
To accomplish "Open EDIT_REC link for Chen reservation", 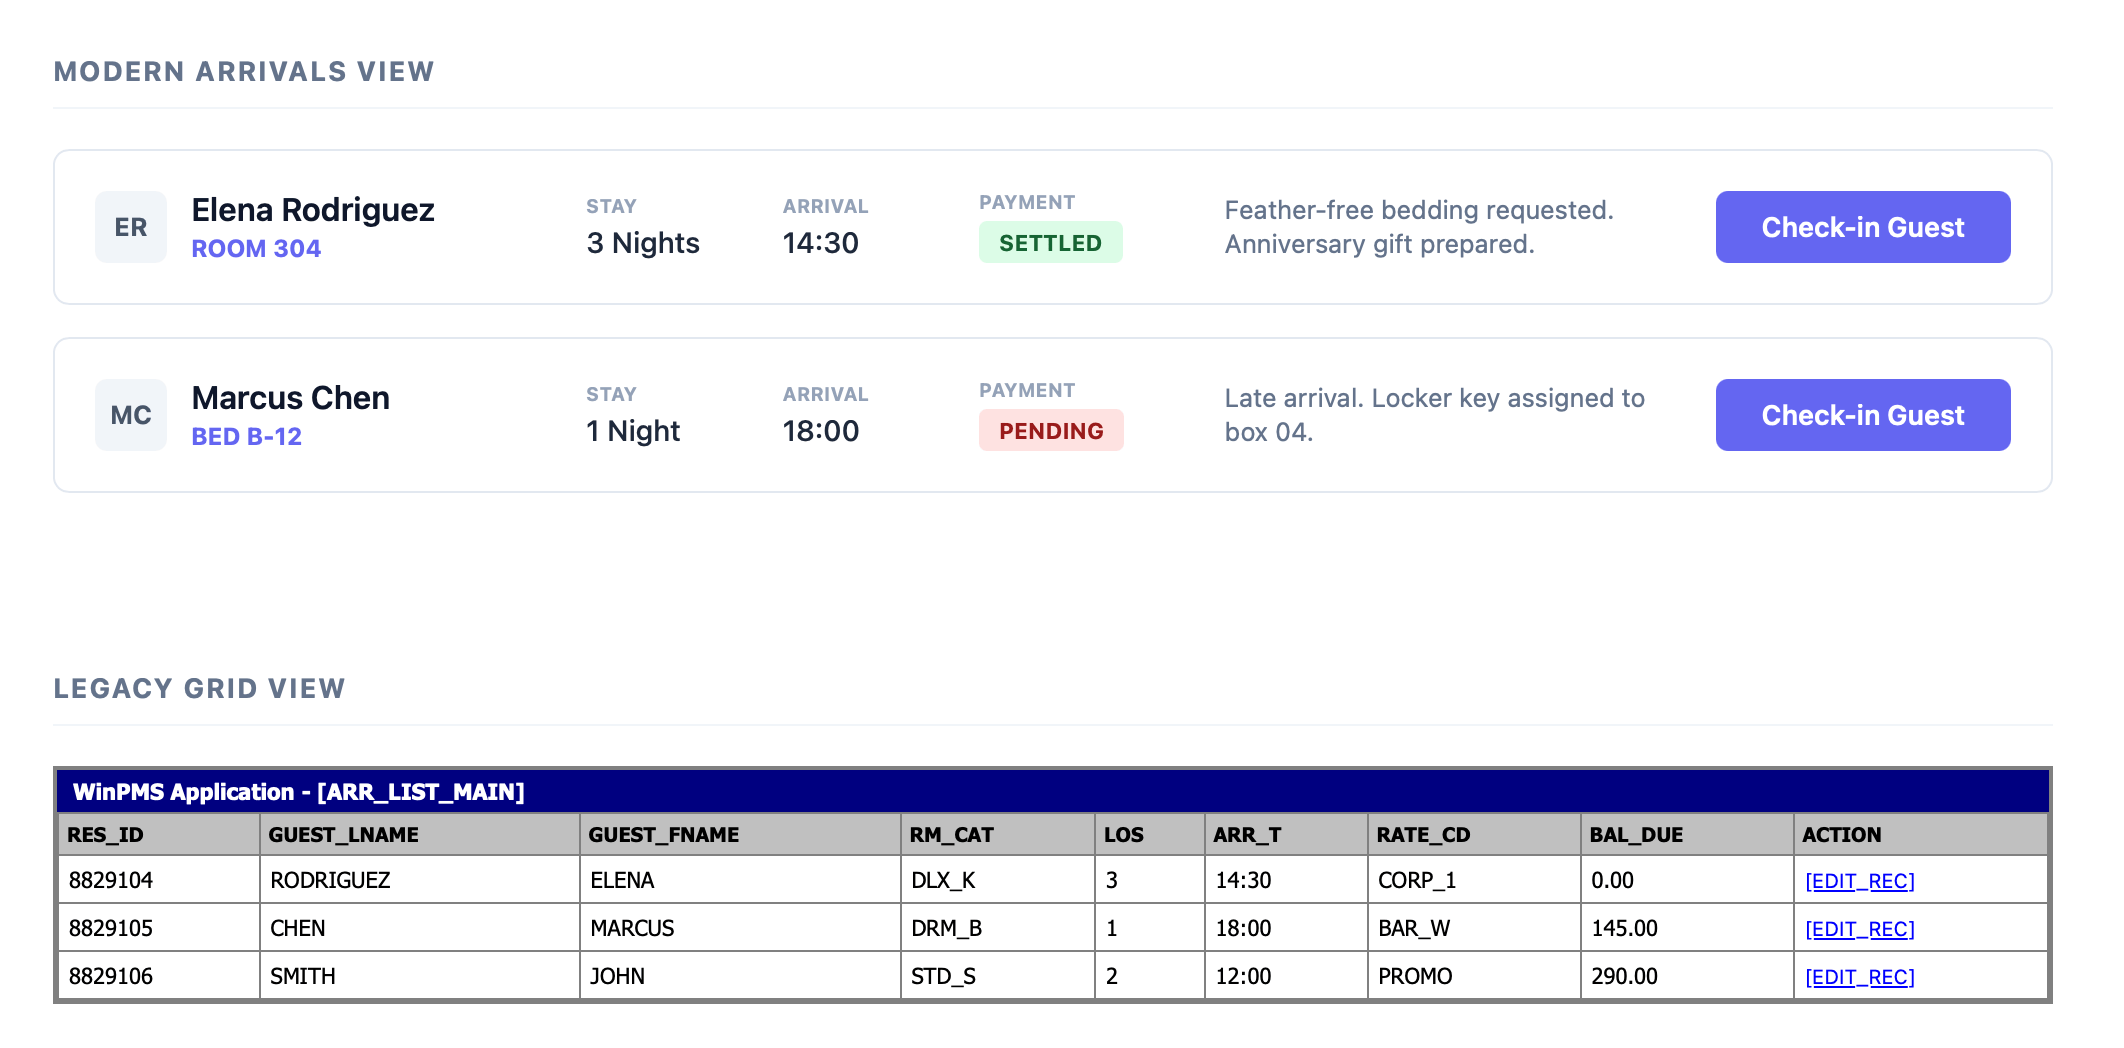I will (1859, 929).
